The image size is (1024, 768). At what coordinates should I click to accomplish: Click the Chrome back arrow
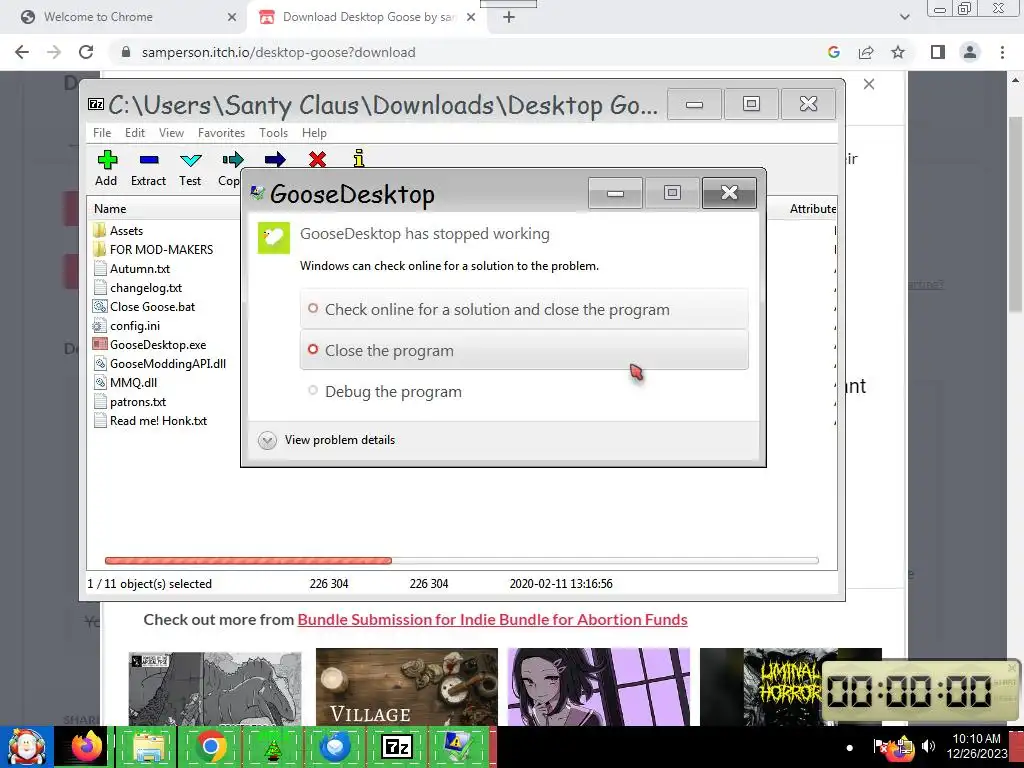[x=22, y=52]
